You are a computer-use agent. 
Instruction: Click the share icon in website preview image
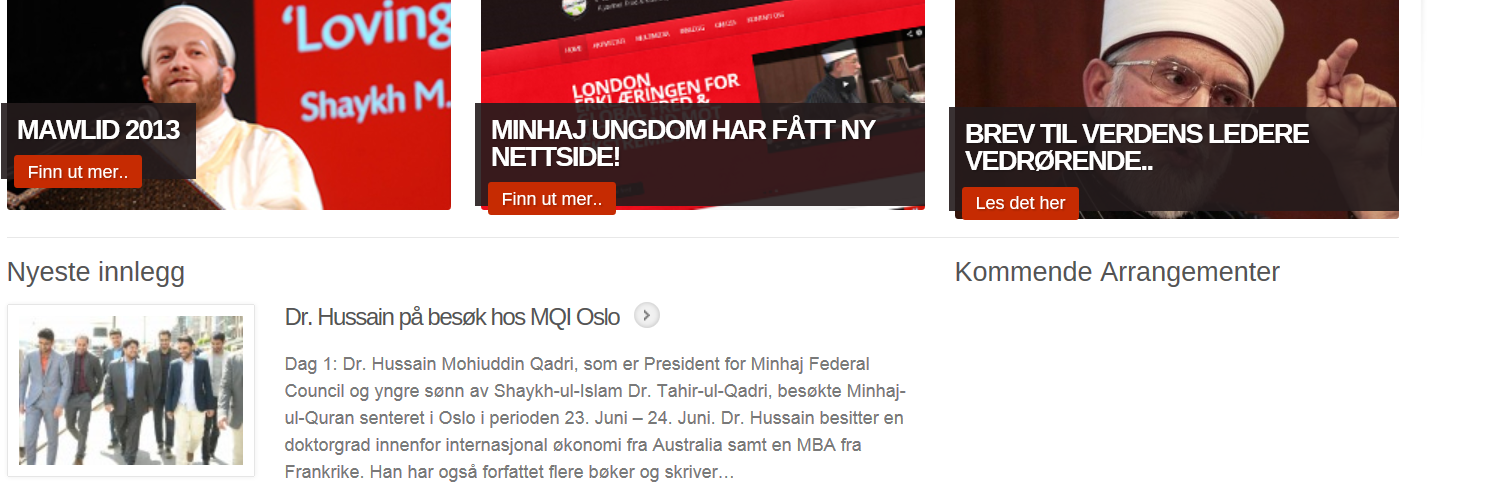[908, 32]
